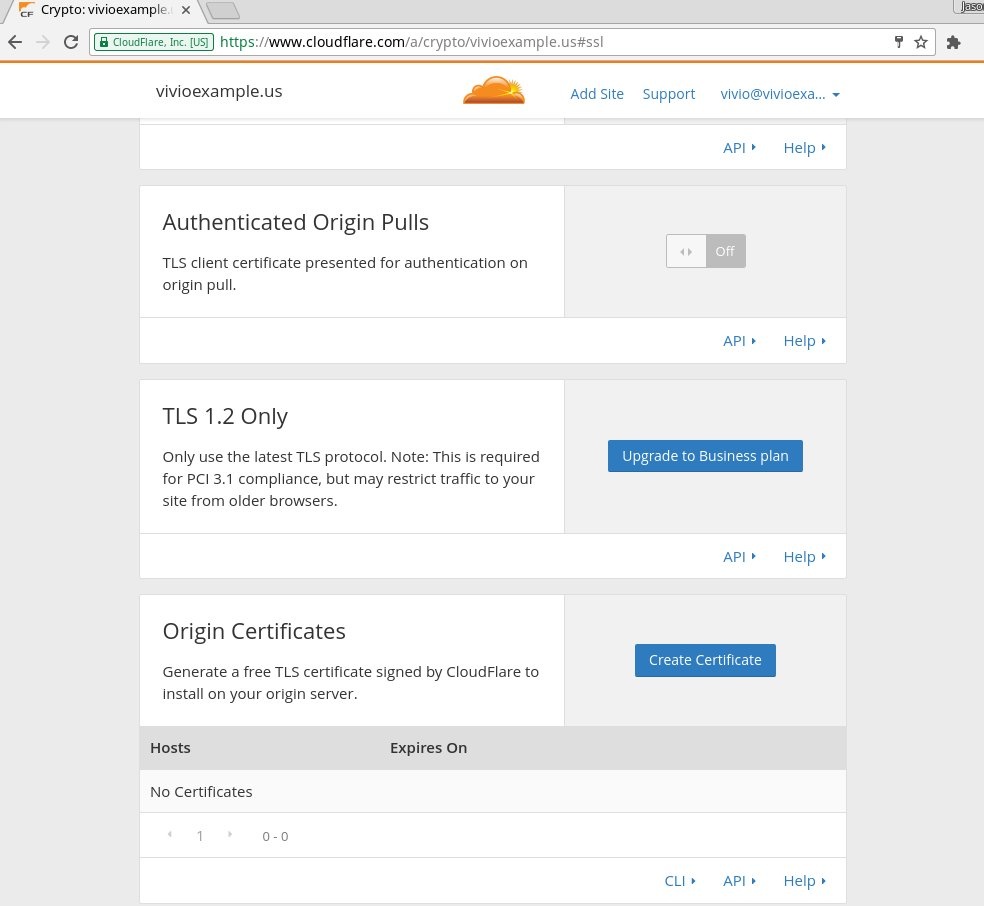Open the Support link

tap(668, 94)
